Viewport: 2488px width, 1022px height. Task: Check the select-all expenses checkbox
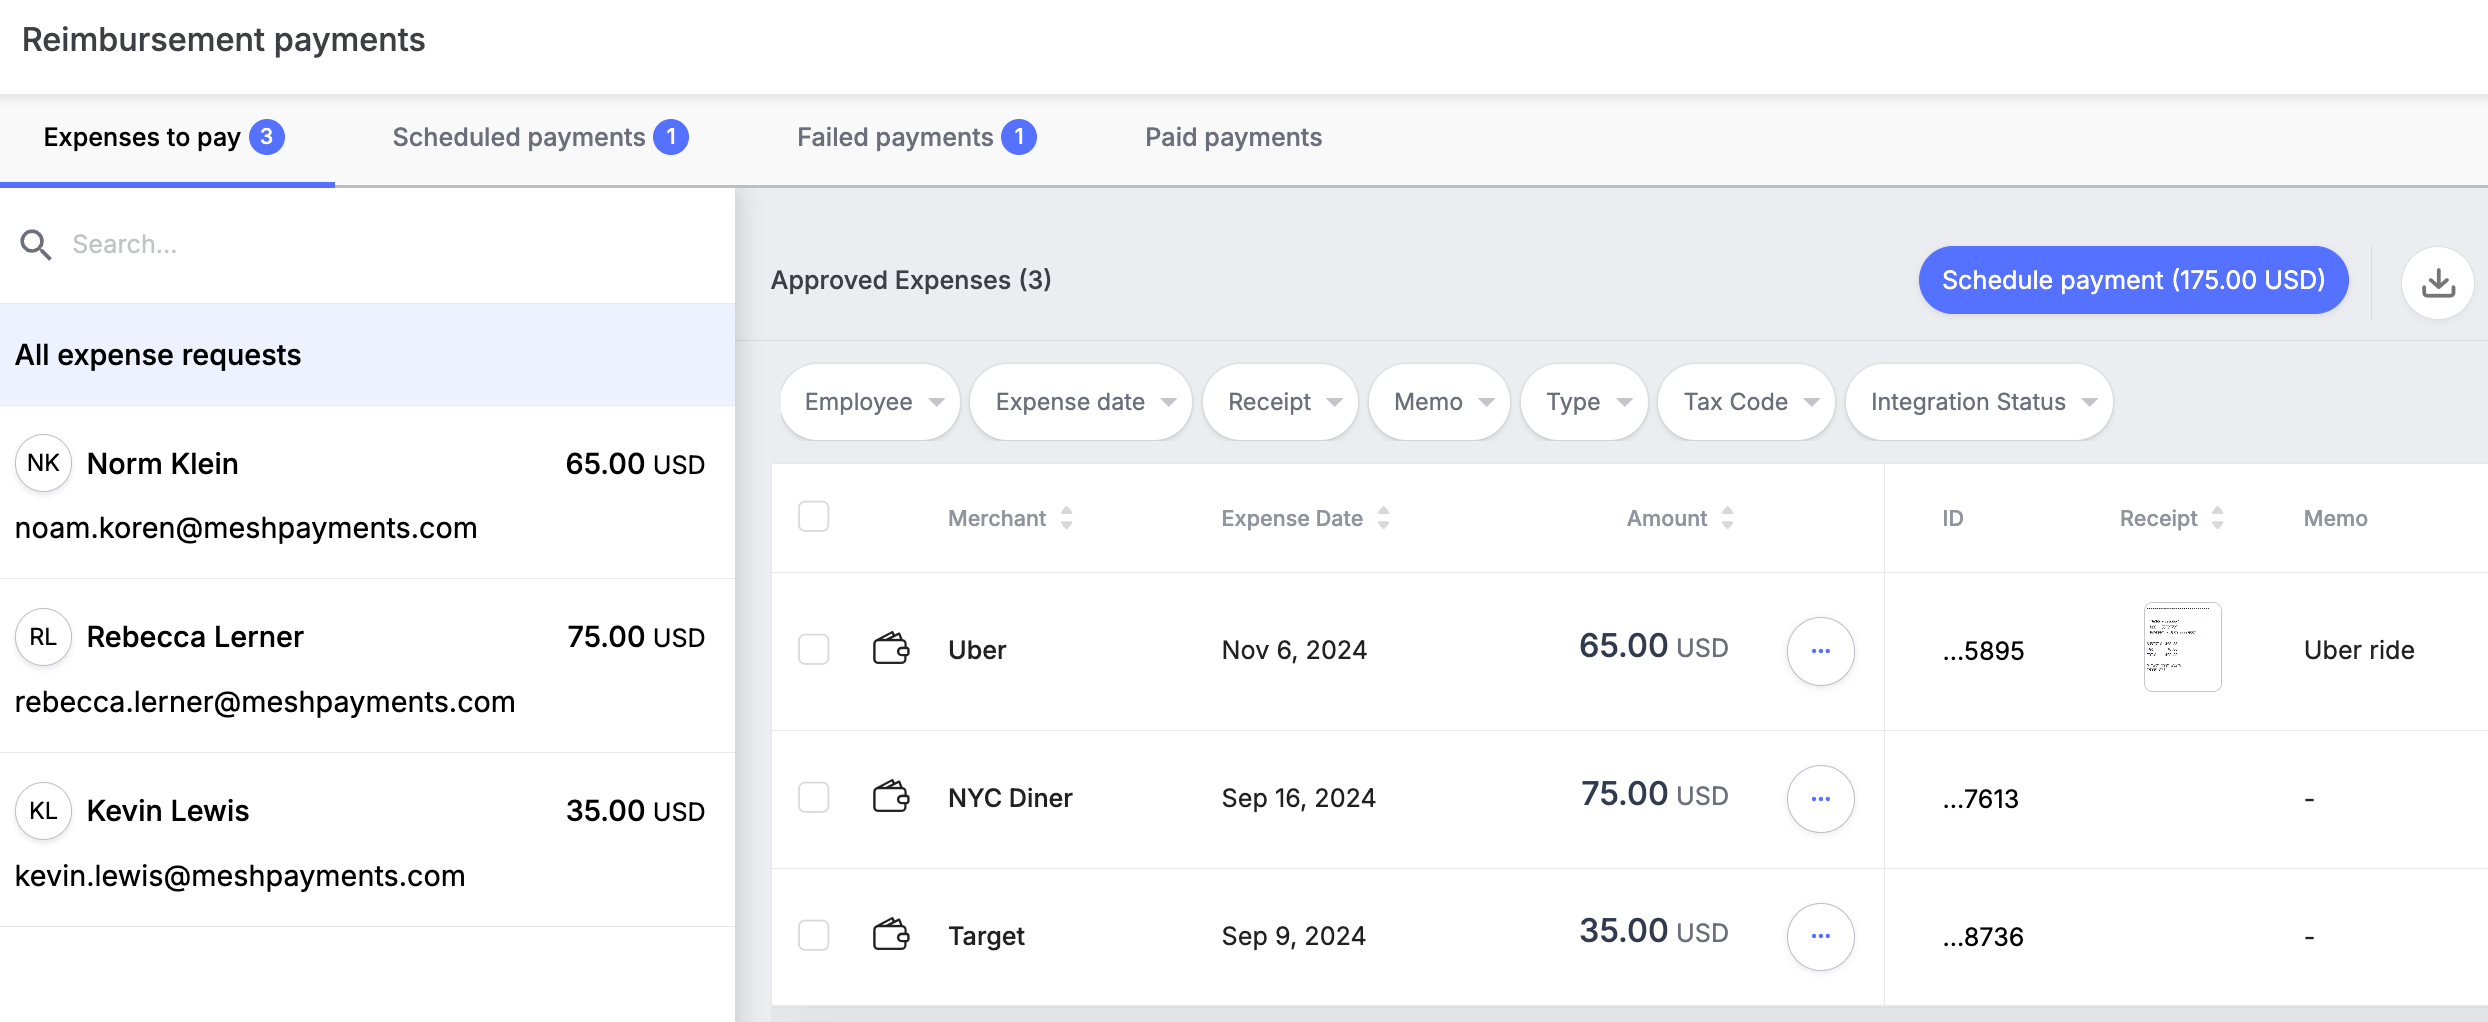[814, 517]
